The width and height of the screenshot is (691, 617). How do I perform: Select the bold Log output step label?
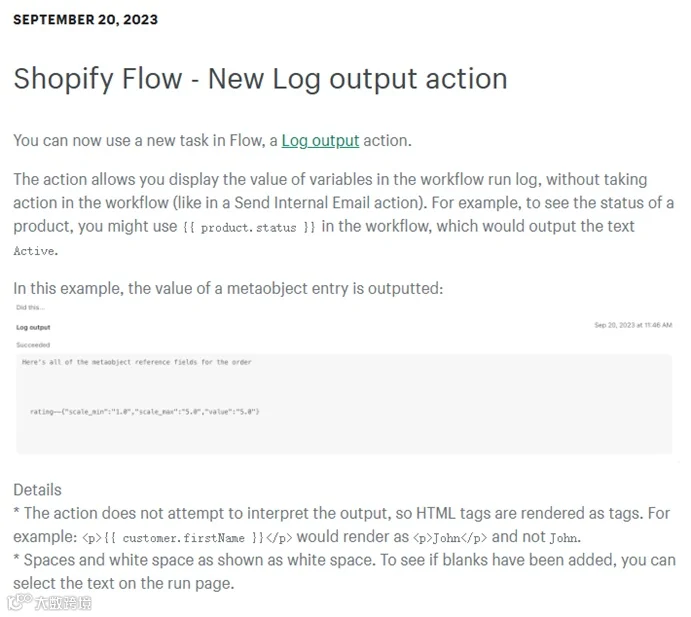pos(33,327)
